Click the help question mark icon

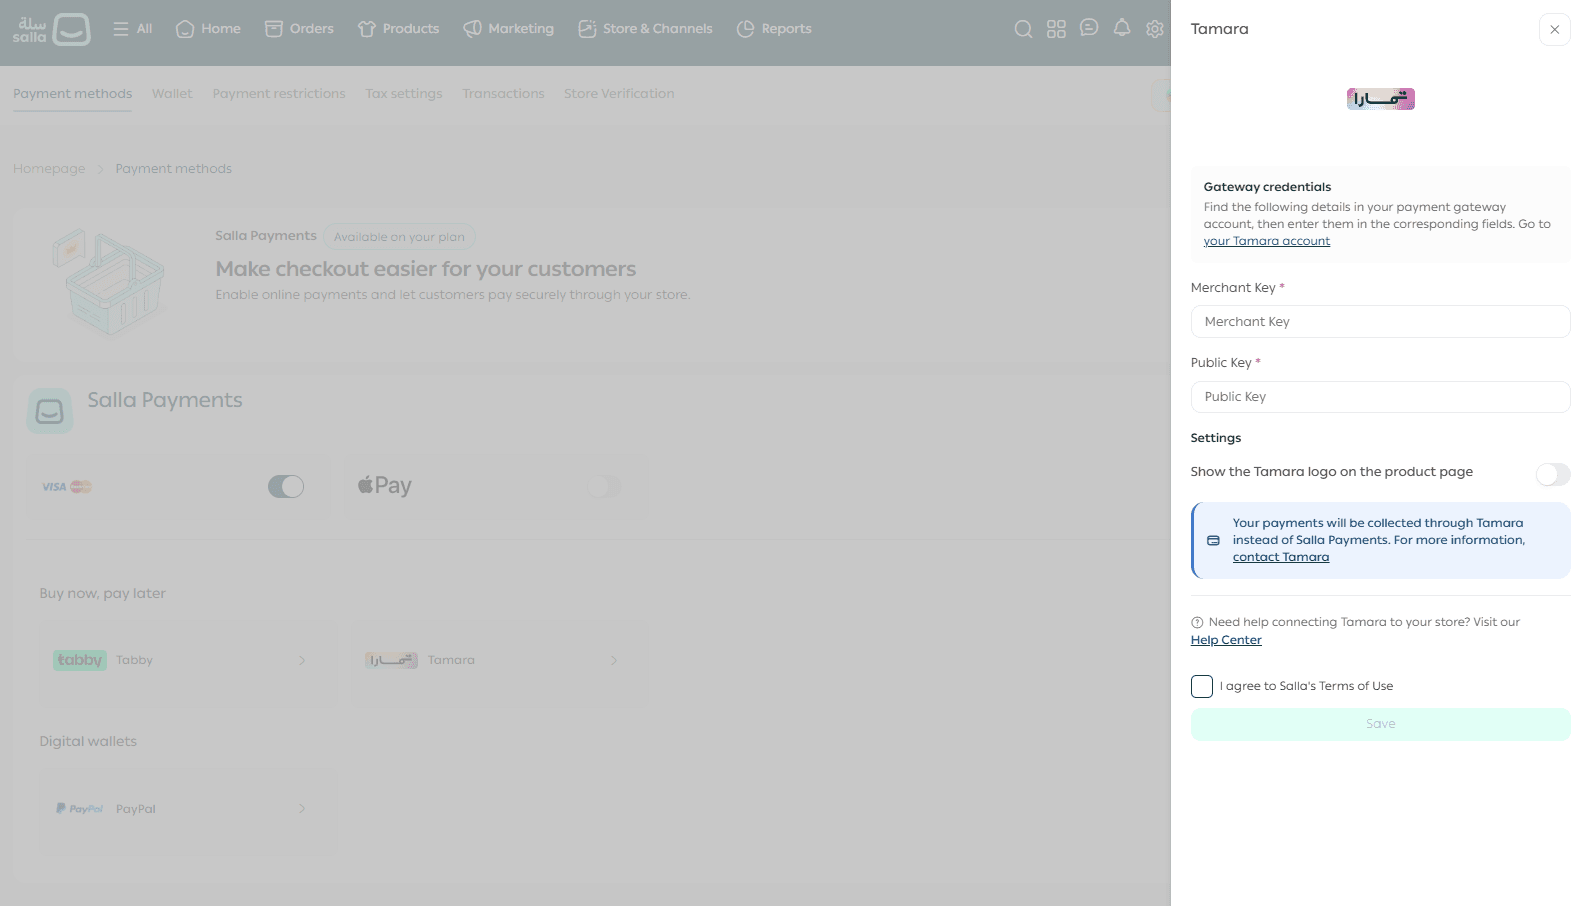coord(1197,622)
